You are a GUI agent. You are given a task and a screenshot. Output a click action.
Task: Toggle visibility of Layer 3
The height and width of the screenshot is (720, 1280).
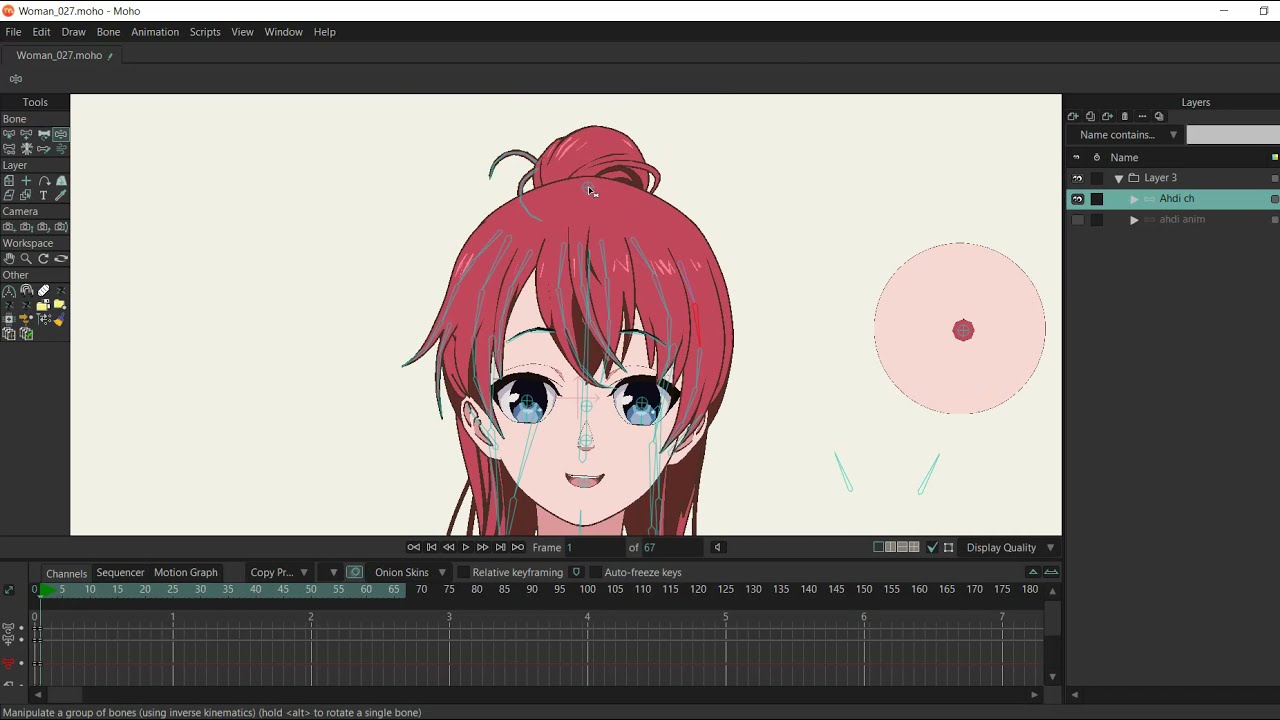pos(1077,178)
